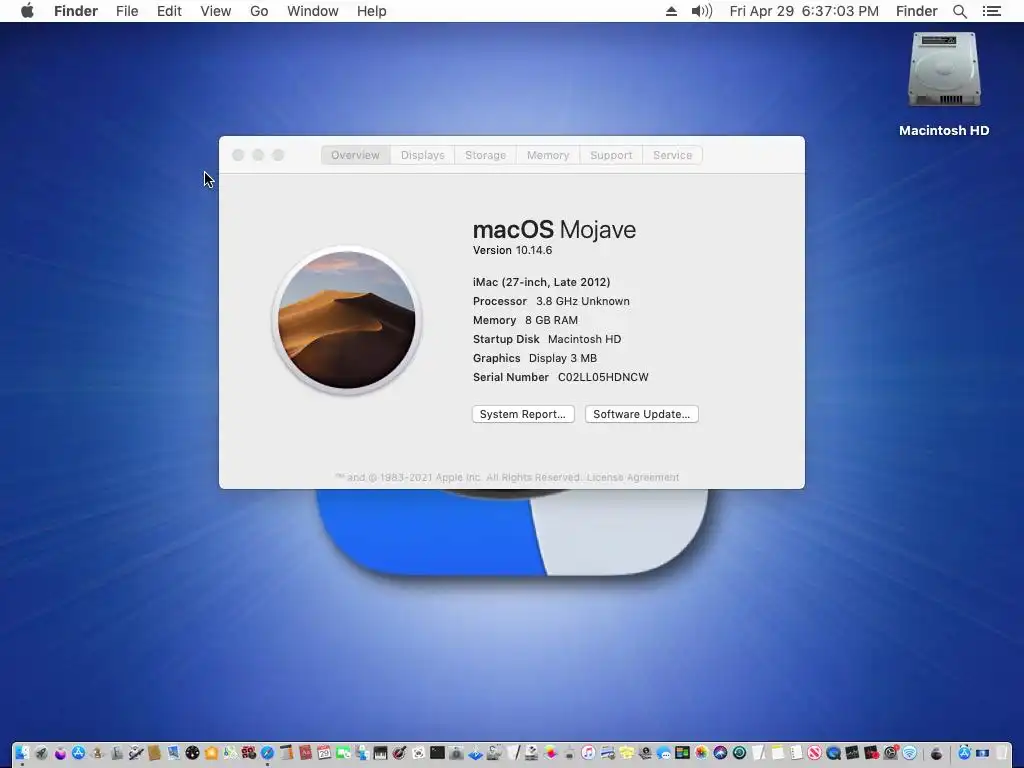Click the iMac (27-inch, Late 2012) text

tap(541, 282)
